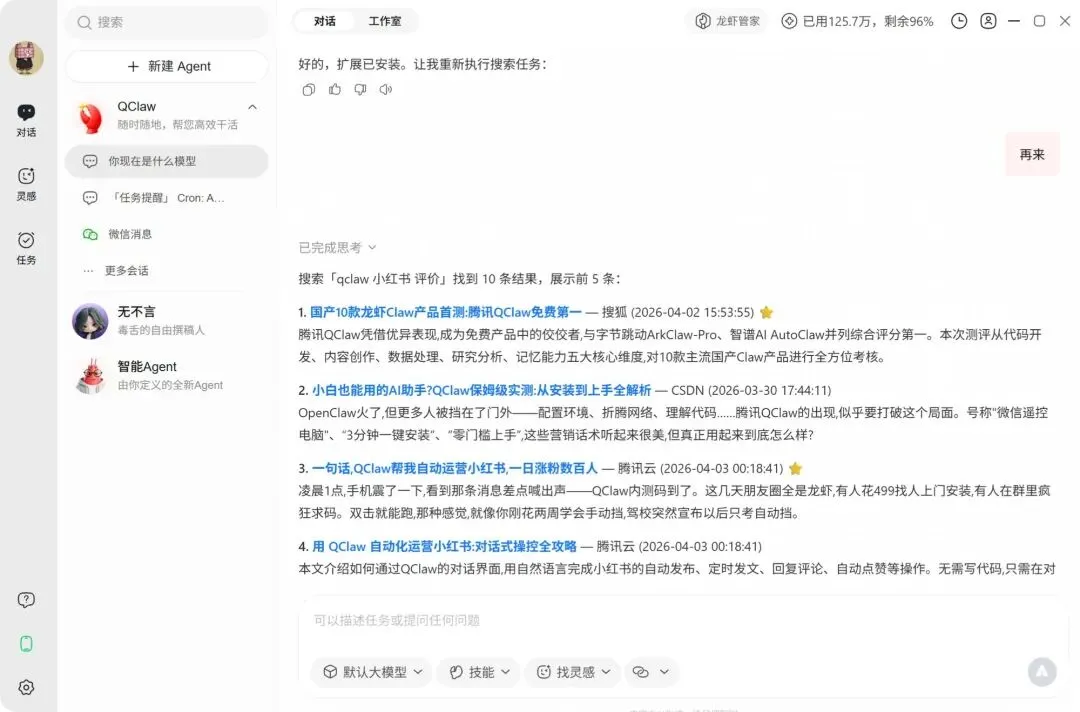Show 更多会话 list

125,271
